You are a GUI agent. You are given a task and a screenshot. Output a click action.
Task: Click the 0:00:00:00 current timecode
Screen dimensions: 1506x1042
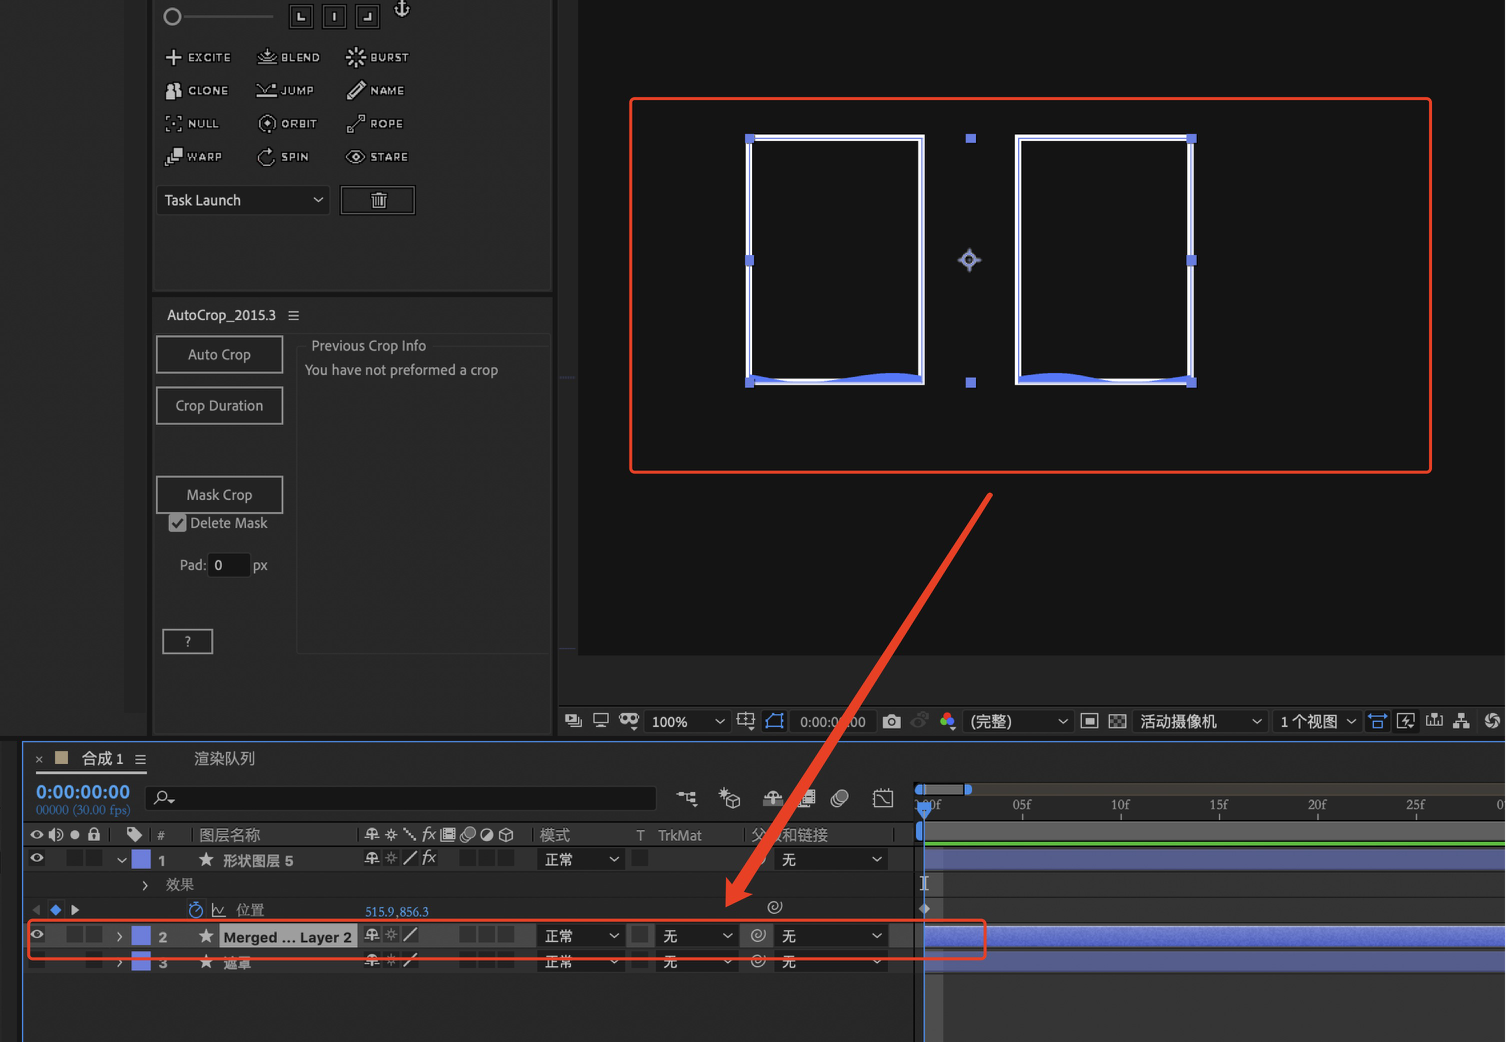pos(83,792)
